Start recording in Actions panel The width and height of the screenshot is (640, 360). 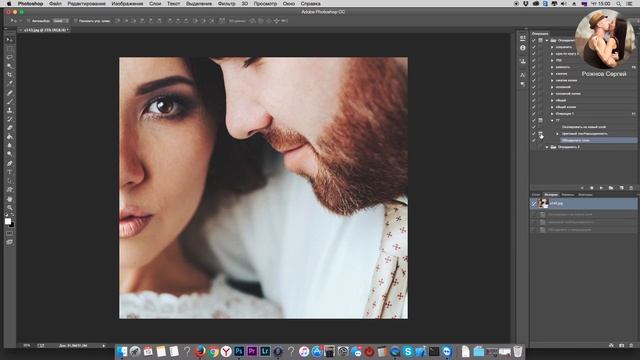[x=592, y=188]
